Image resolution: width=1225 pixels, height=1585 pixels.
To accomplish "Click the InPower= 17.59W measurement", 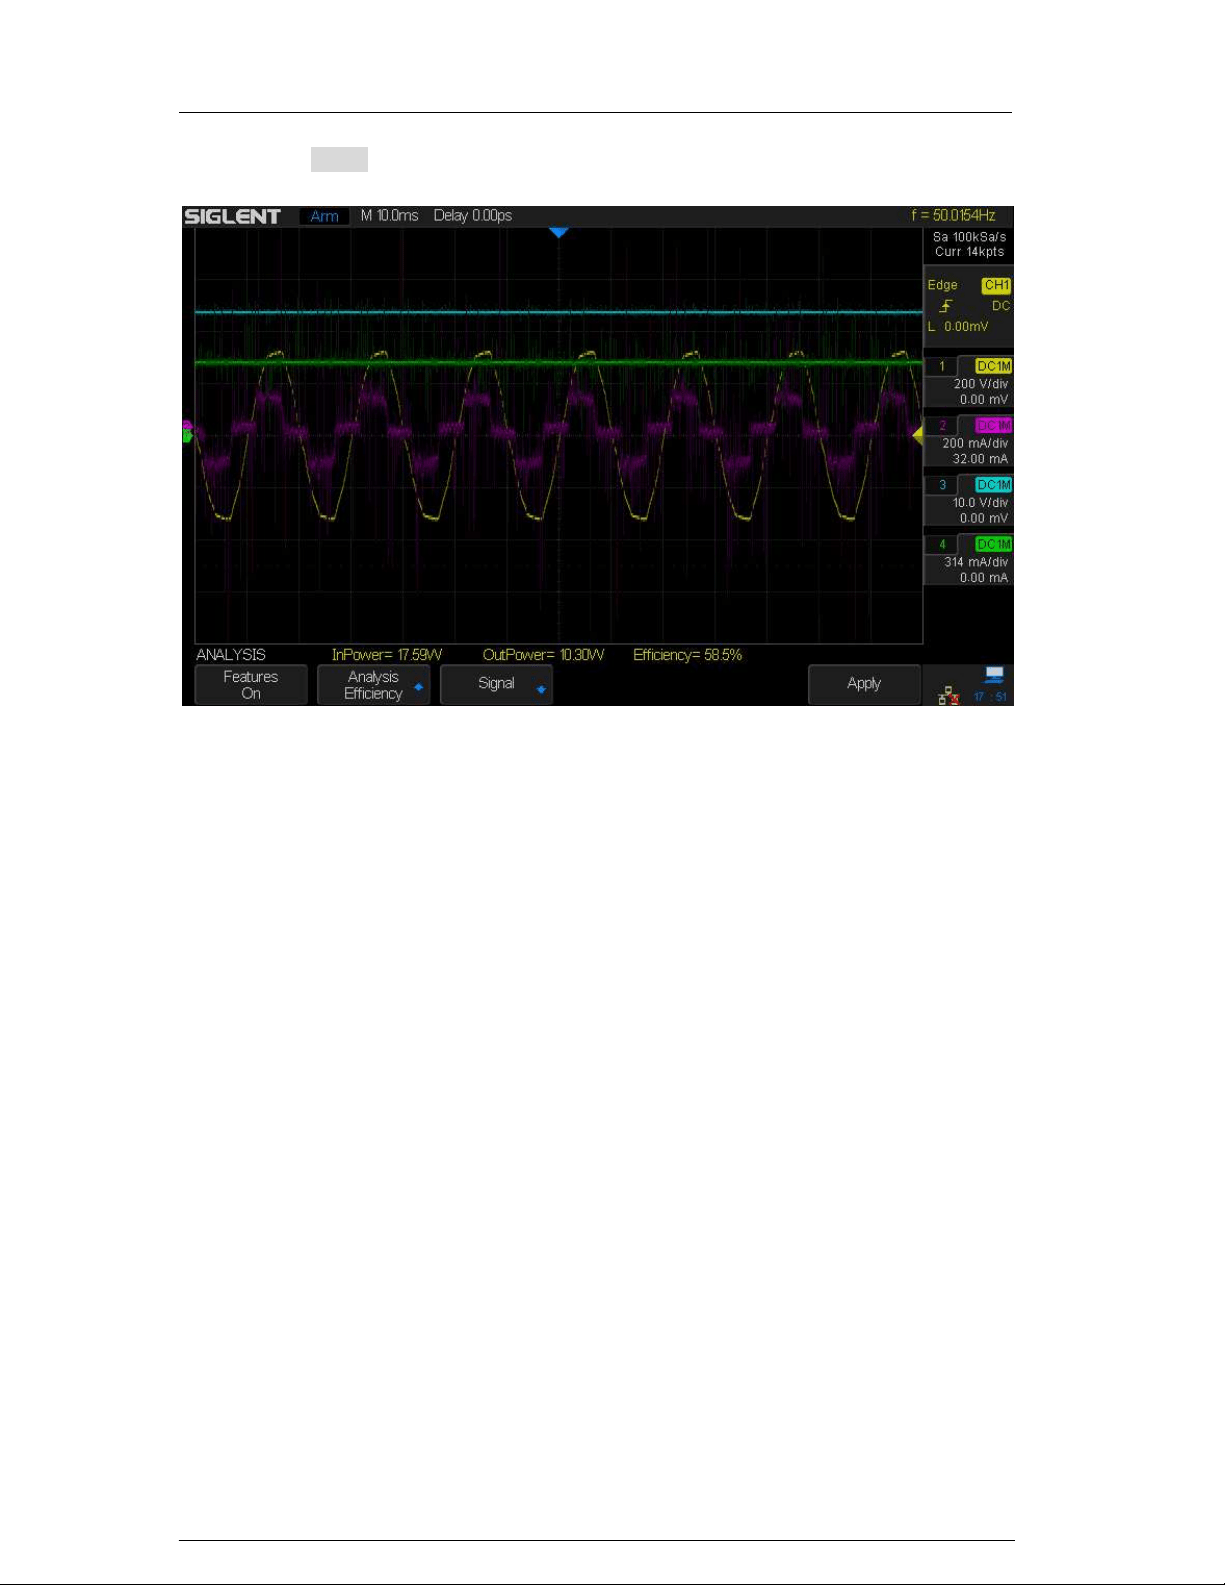I will (387, 655).
